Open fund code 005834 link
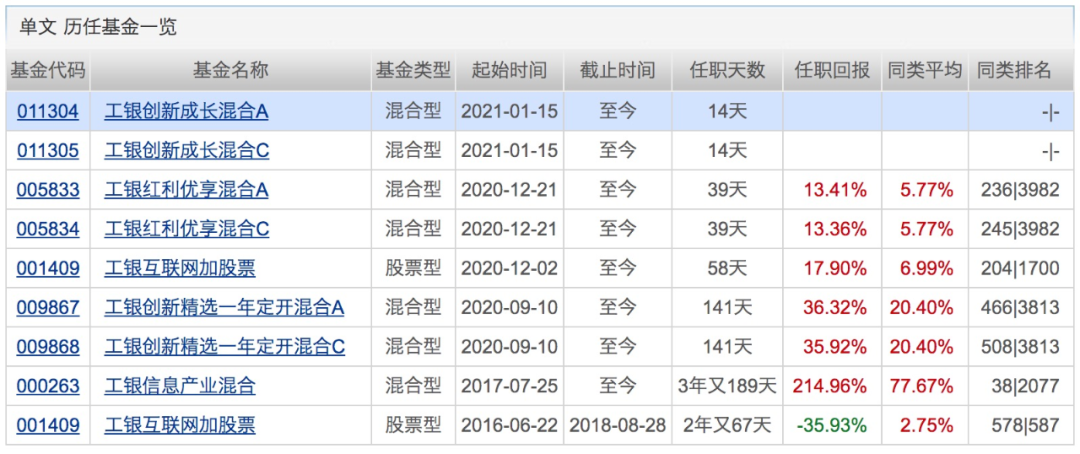Viewport: 1080px width, 454px height. 48,229
